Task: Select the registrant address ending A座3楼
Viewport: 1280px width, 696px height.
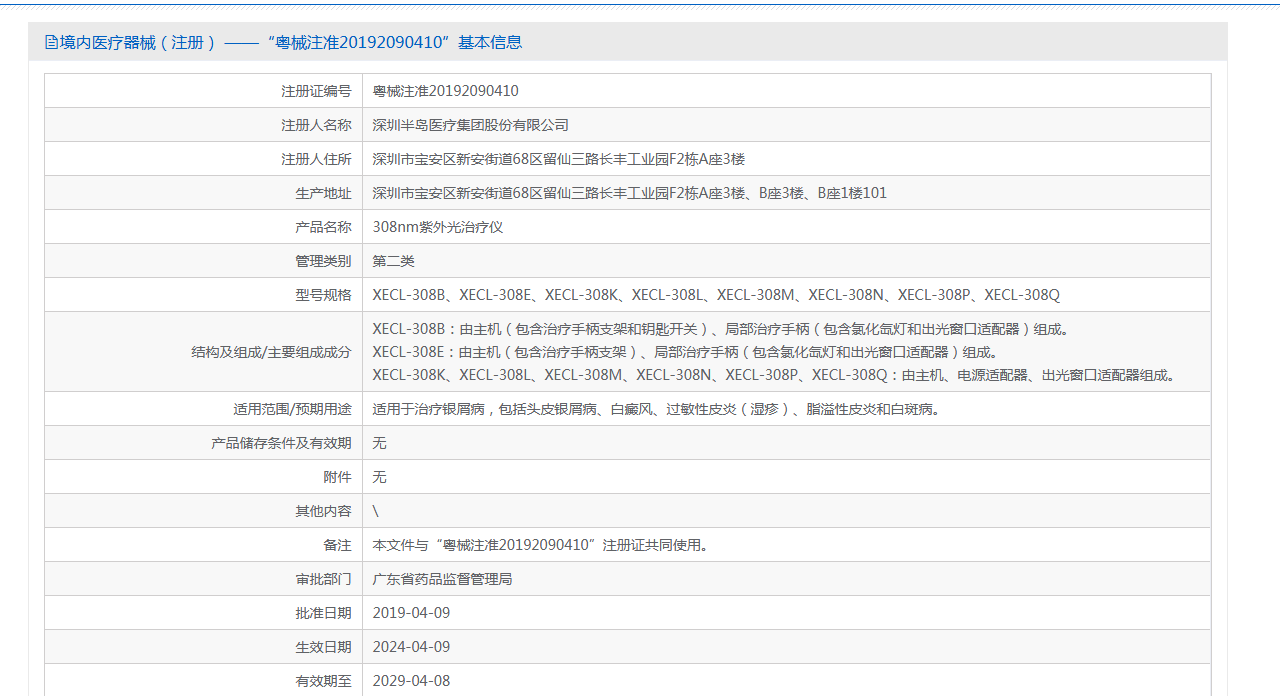Action: coord(559,159)
